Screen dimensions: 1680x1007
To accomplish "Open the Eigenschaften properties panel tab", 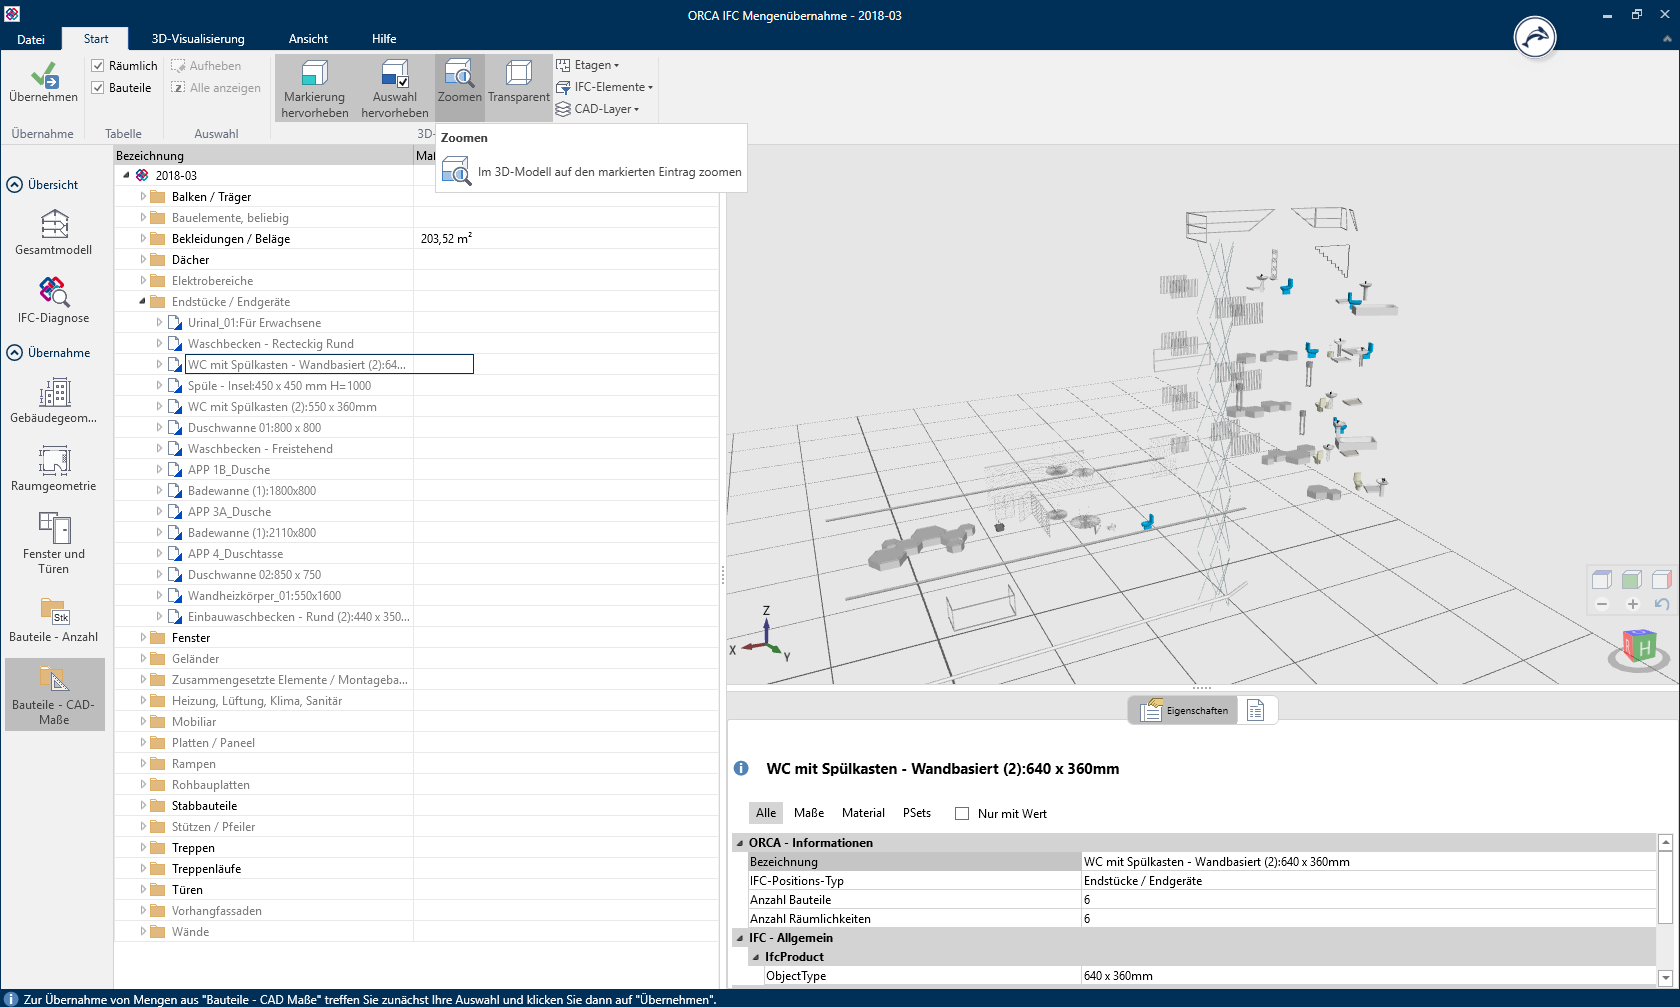I will (x=1185, y=711).
